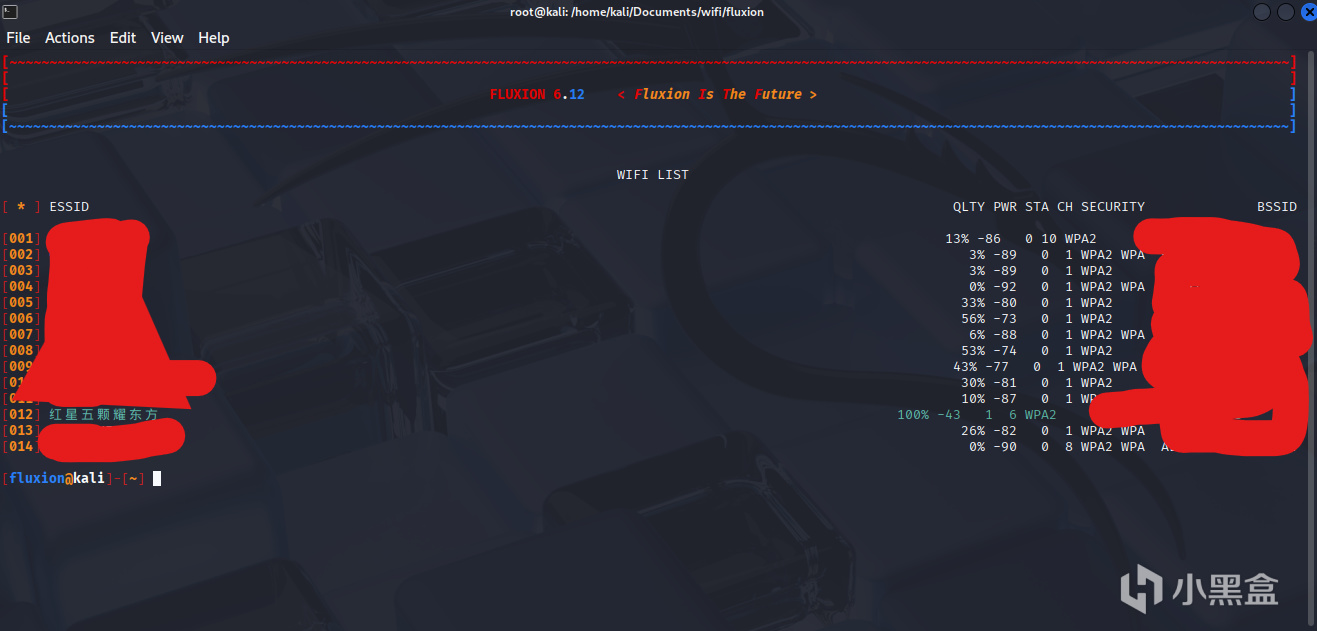Select row number [012]
Screen dimensions: 1317x631
(21, 415)
